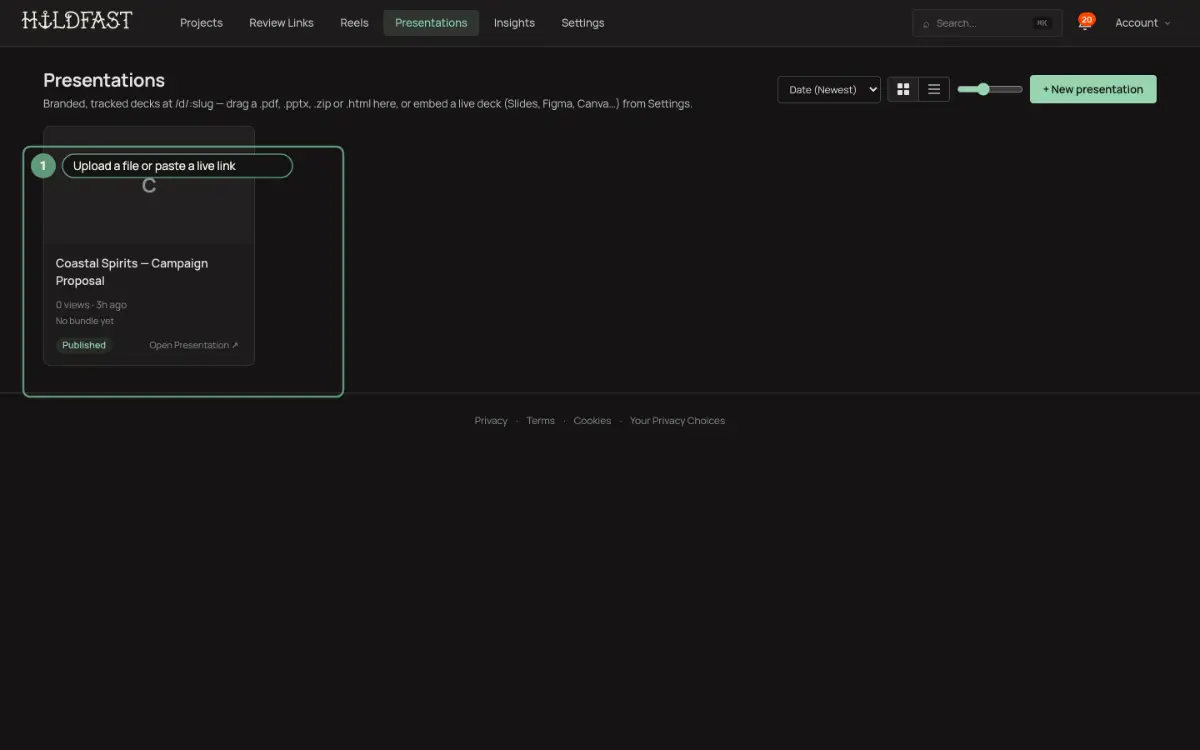This screenshot has height=750, width=1200.
Task: Click the Published status badge
Action: (x=84, y=345)
